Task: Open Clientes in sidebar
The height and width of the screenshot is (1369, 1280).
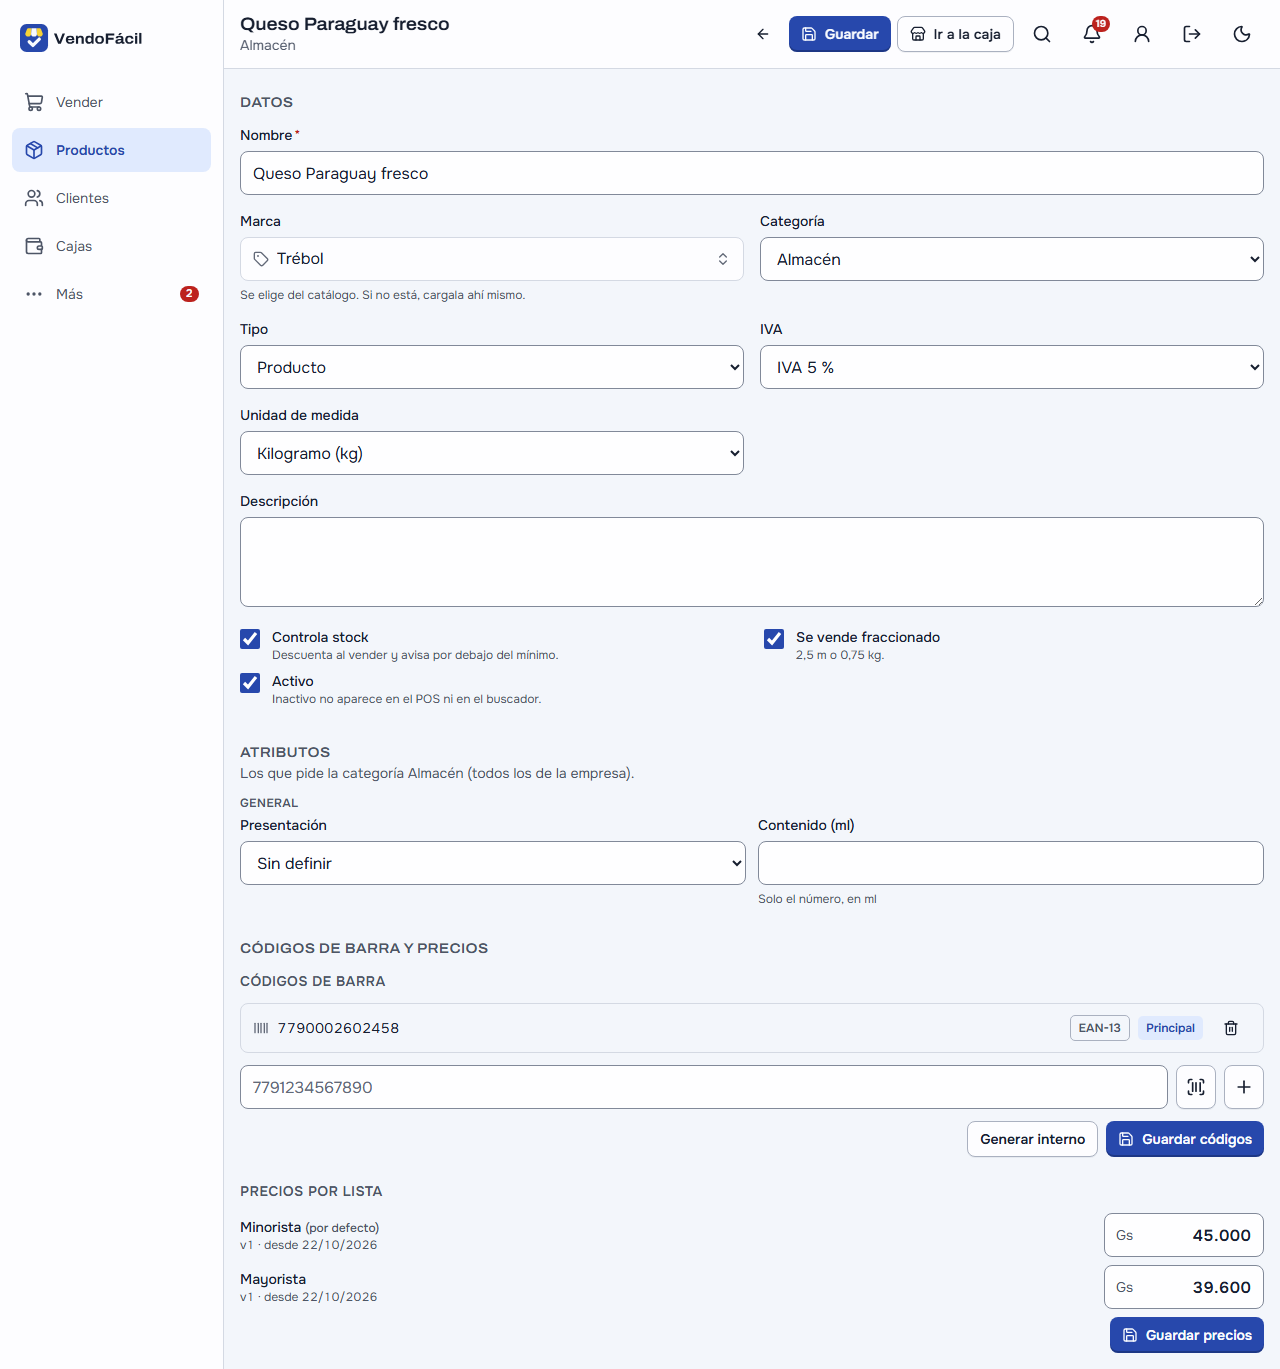Action: tap(111, 198)
